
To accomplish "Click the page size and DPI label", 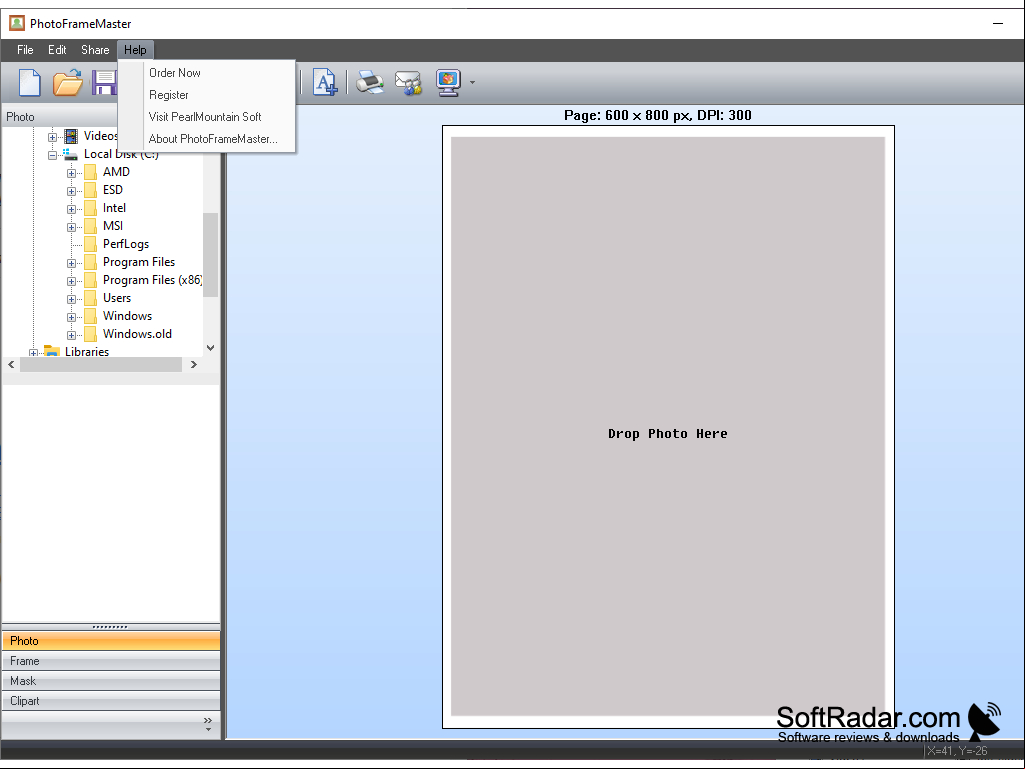I will pyautogui.click(x=658, y=116).
